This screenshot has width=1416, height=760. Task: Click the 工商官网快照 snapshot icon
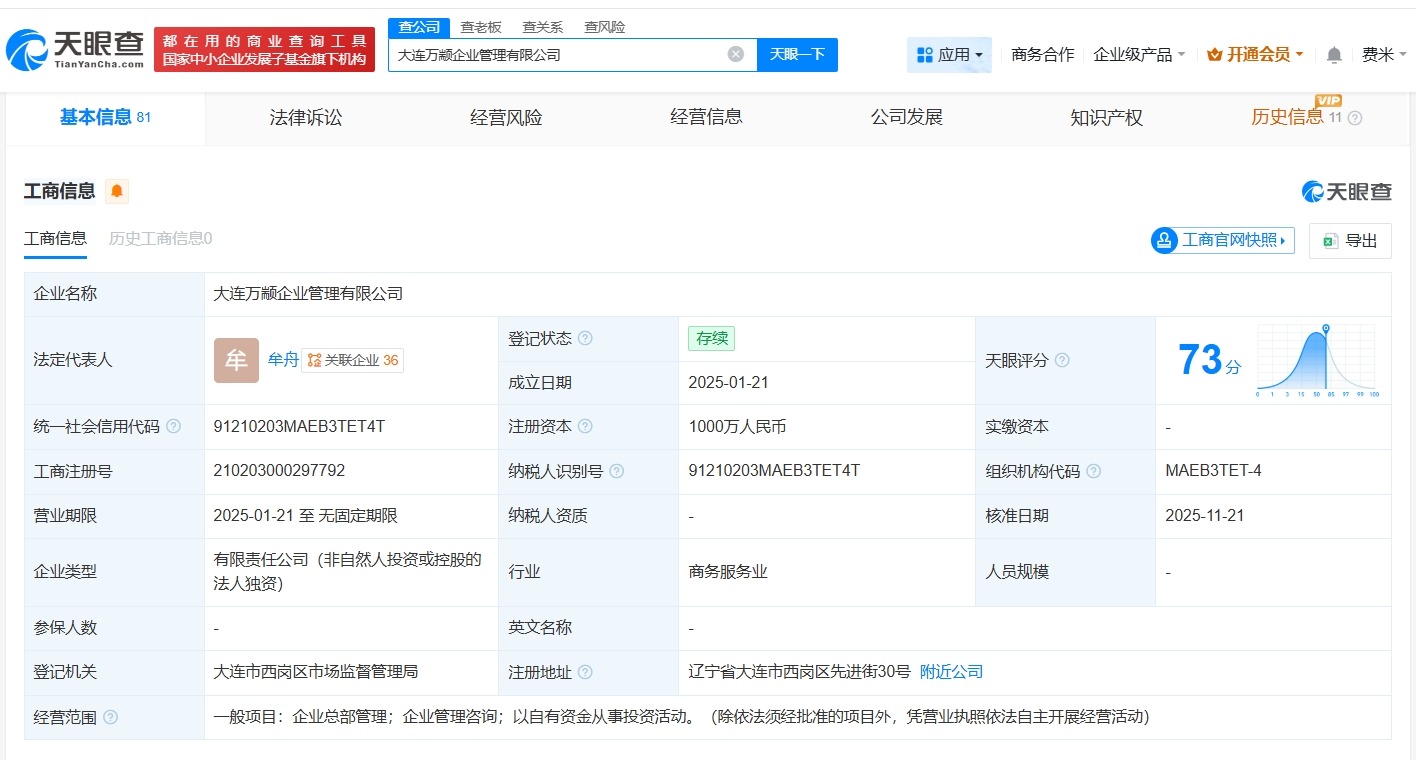[x=1163, y=240]
